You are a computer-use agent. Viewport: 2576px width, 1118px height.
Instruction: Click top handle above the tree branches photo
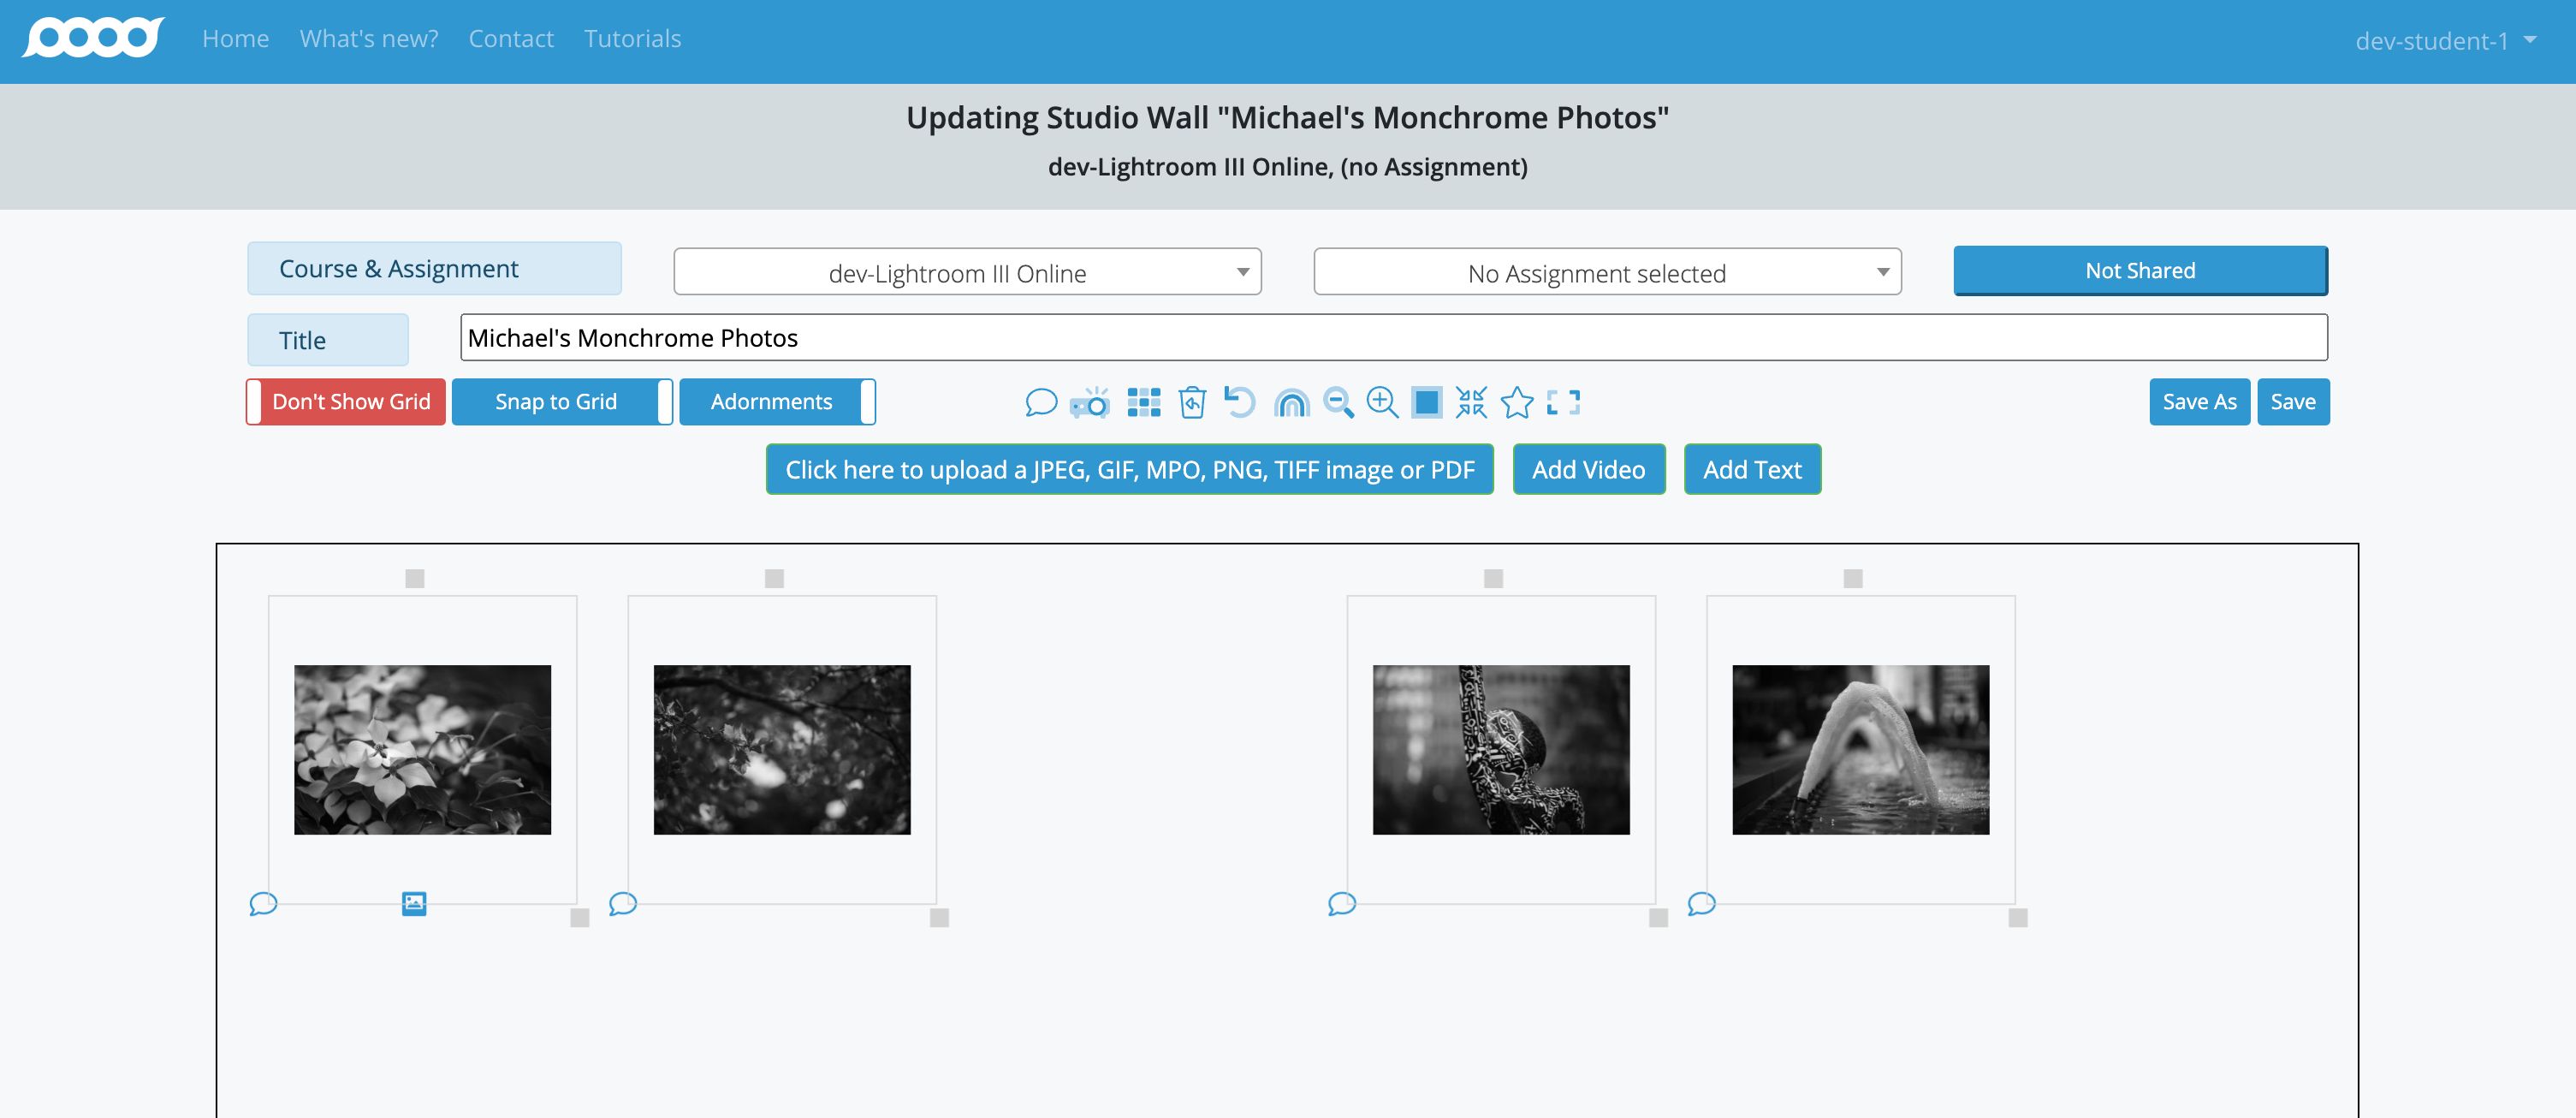[x=774, y=578]
